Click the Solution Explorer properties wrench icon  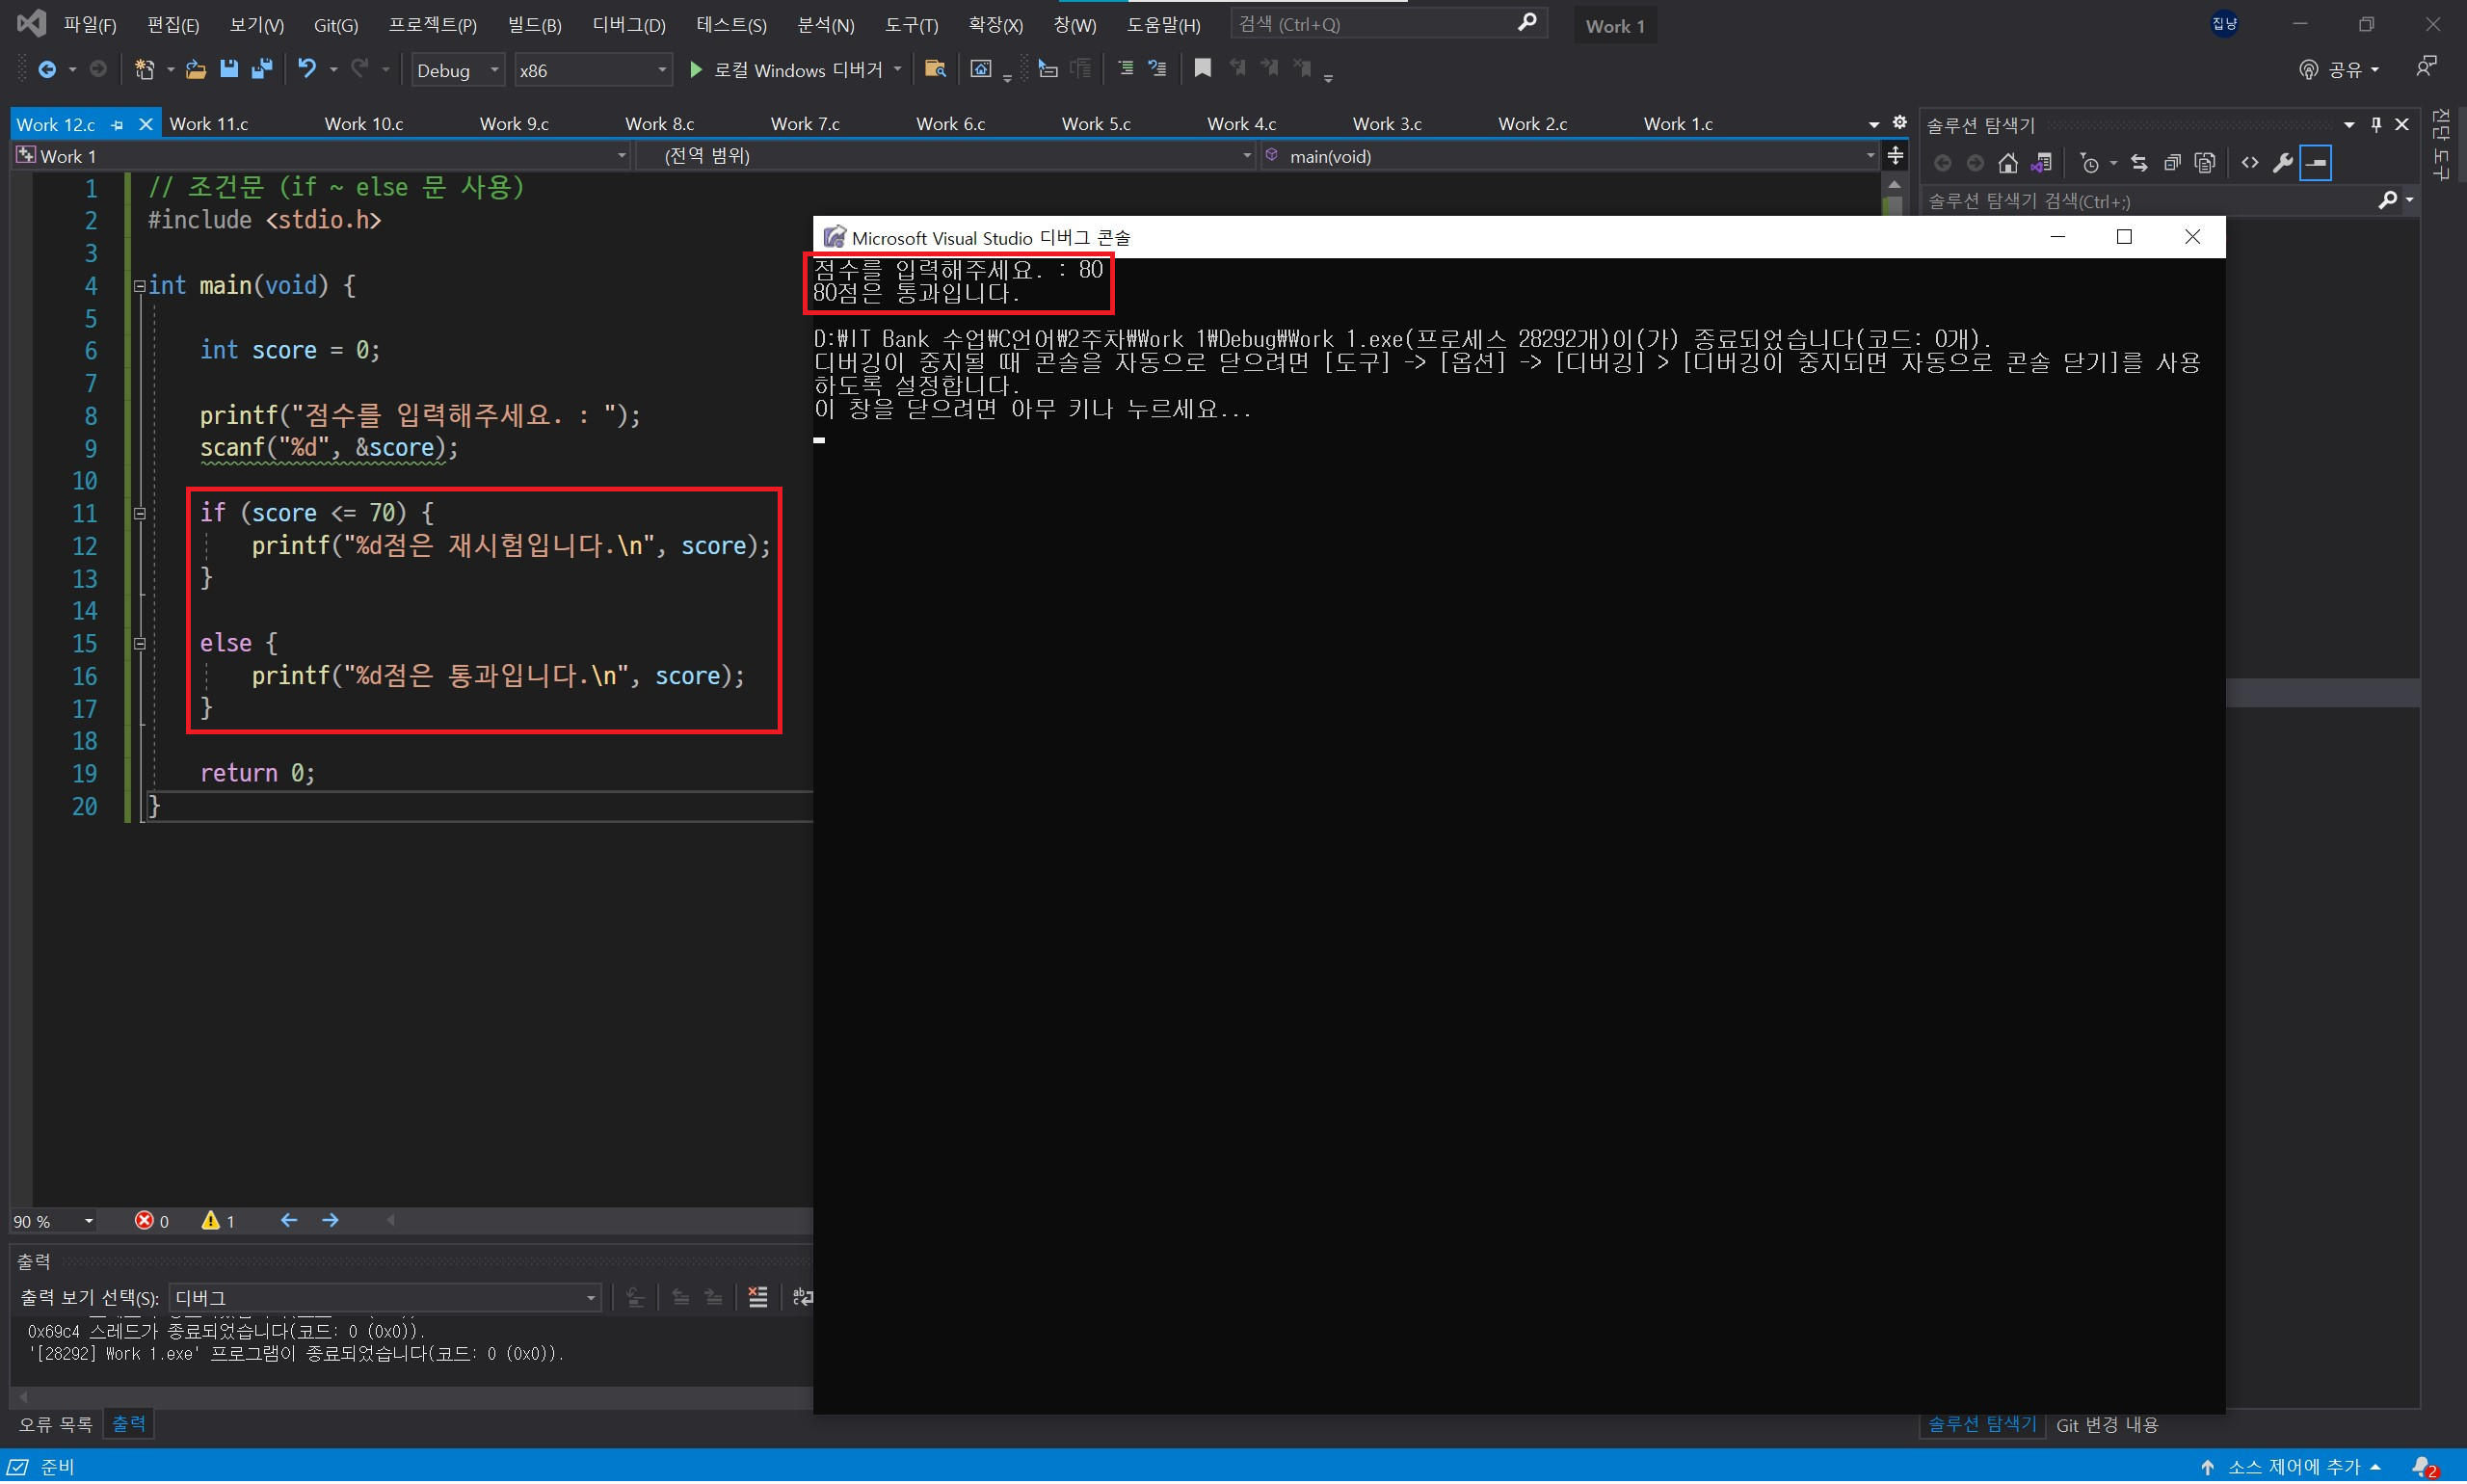tap(2282, 163)
